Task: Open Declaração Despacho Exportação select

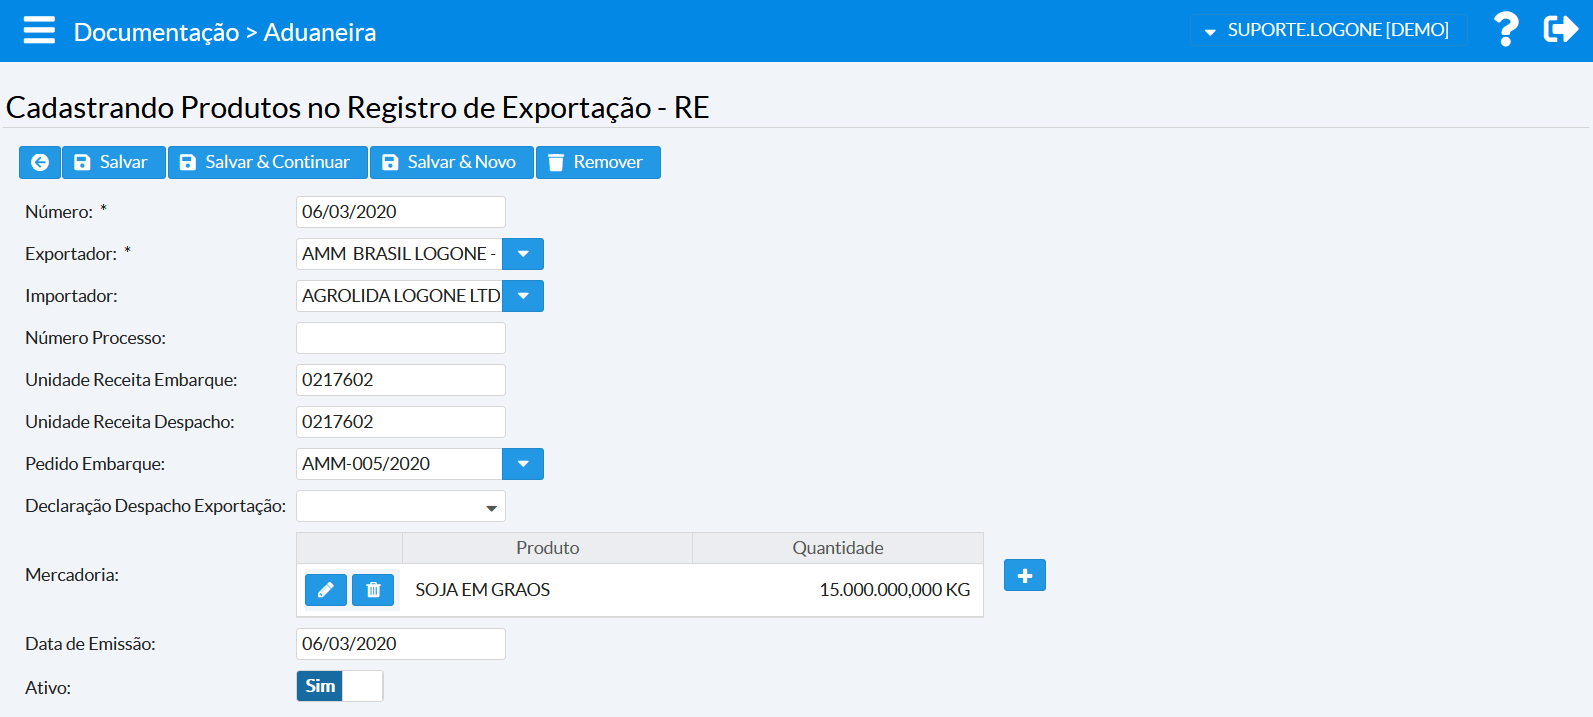Action: pyautogui.click(x=400, y=506)
